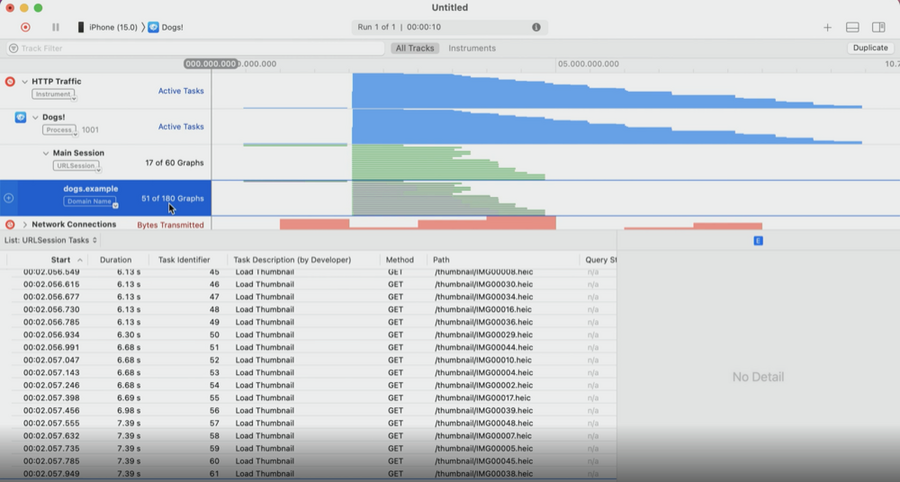This screenshot has width=900, height=482.
Task: Open run info icon in run status
Action: pyautogui.click(x=536, y=27)
